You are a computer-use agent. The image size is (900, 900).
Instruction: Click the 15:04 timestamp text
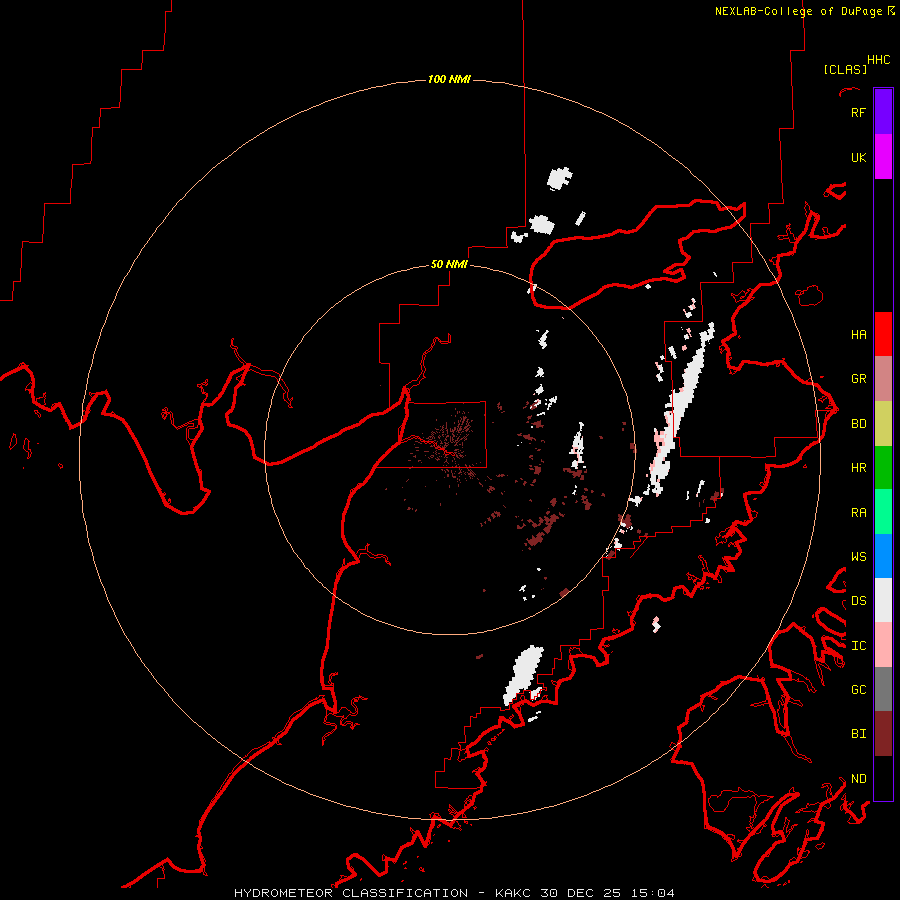tap(652, 893)
